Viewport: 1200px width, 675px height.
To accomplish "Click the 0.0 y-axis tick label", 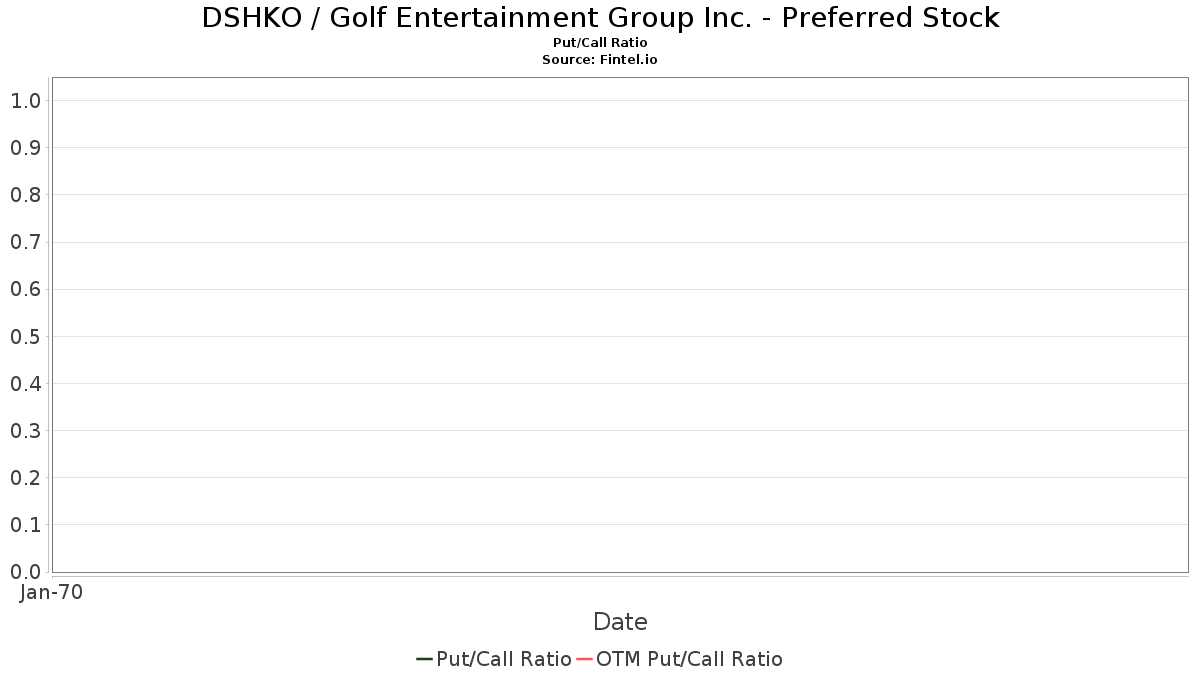I will tap(25, 572).
